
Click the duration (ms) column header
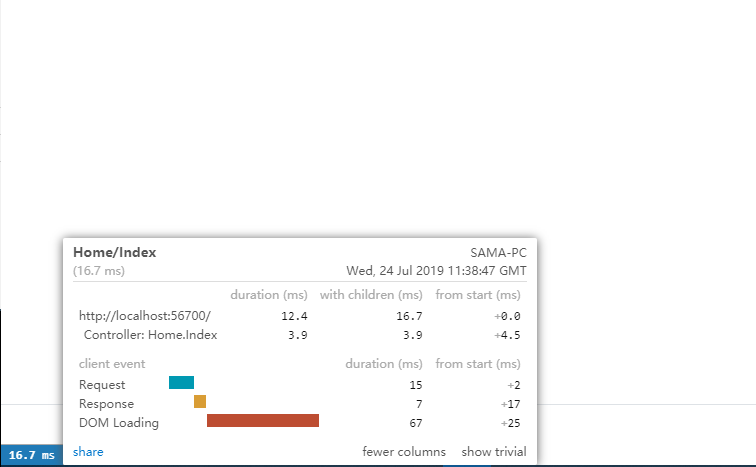tap(269, 295)
